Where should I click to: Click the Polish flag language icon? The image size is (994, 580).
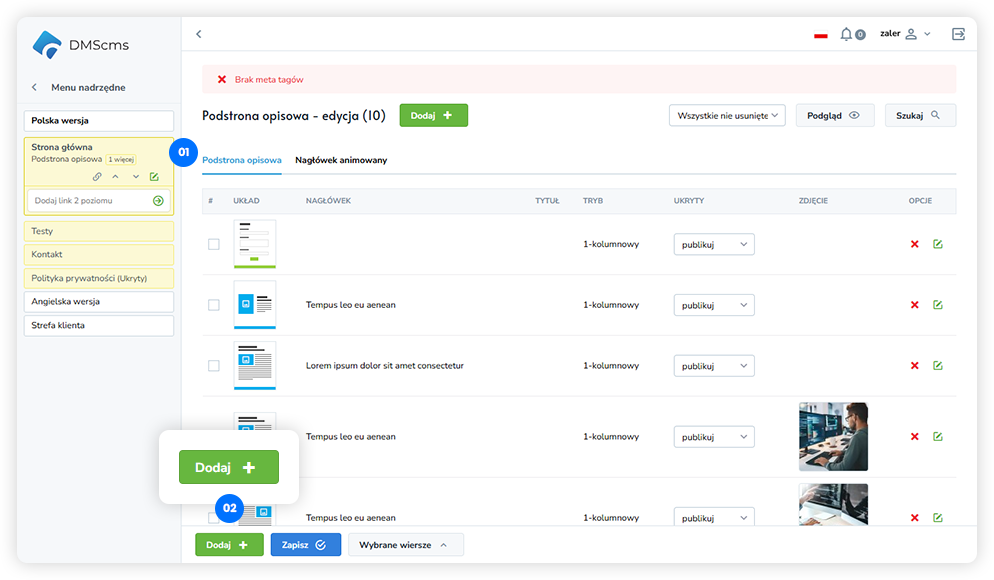(821, 35)
